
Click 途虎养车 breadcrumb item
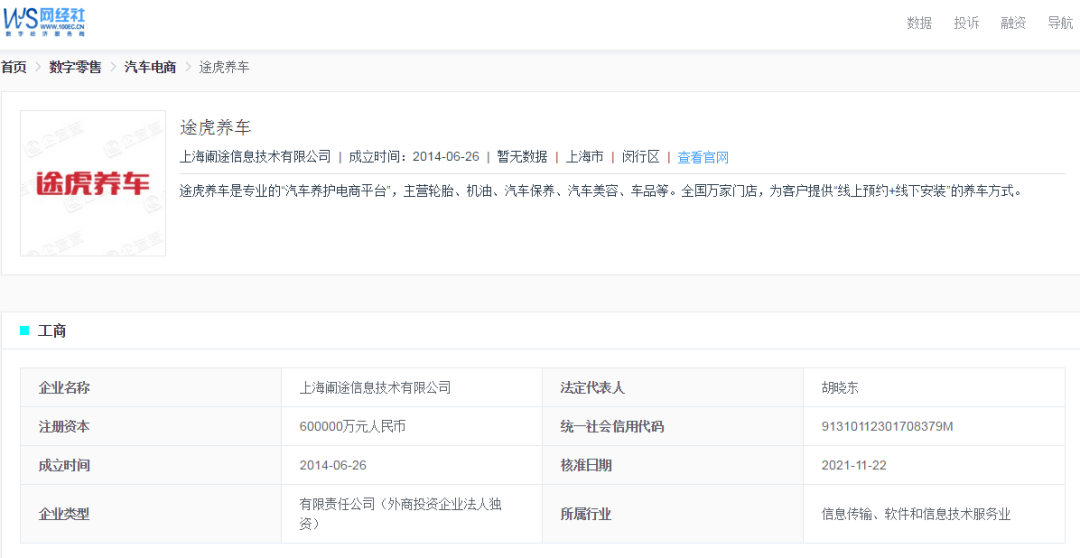coord(224,67)
